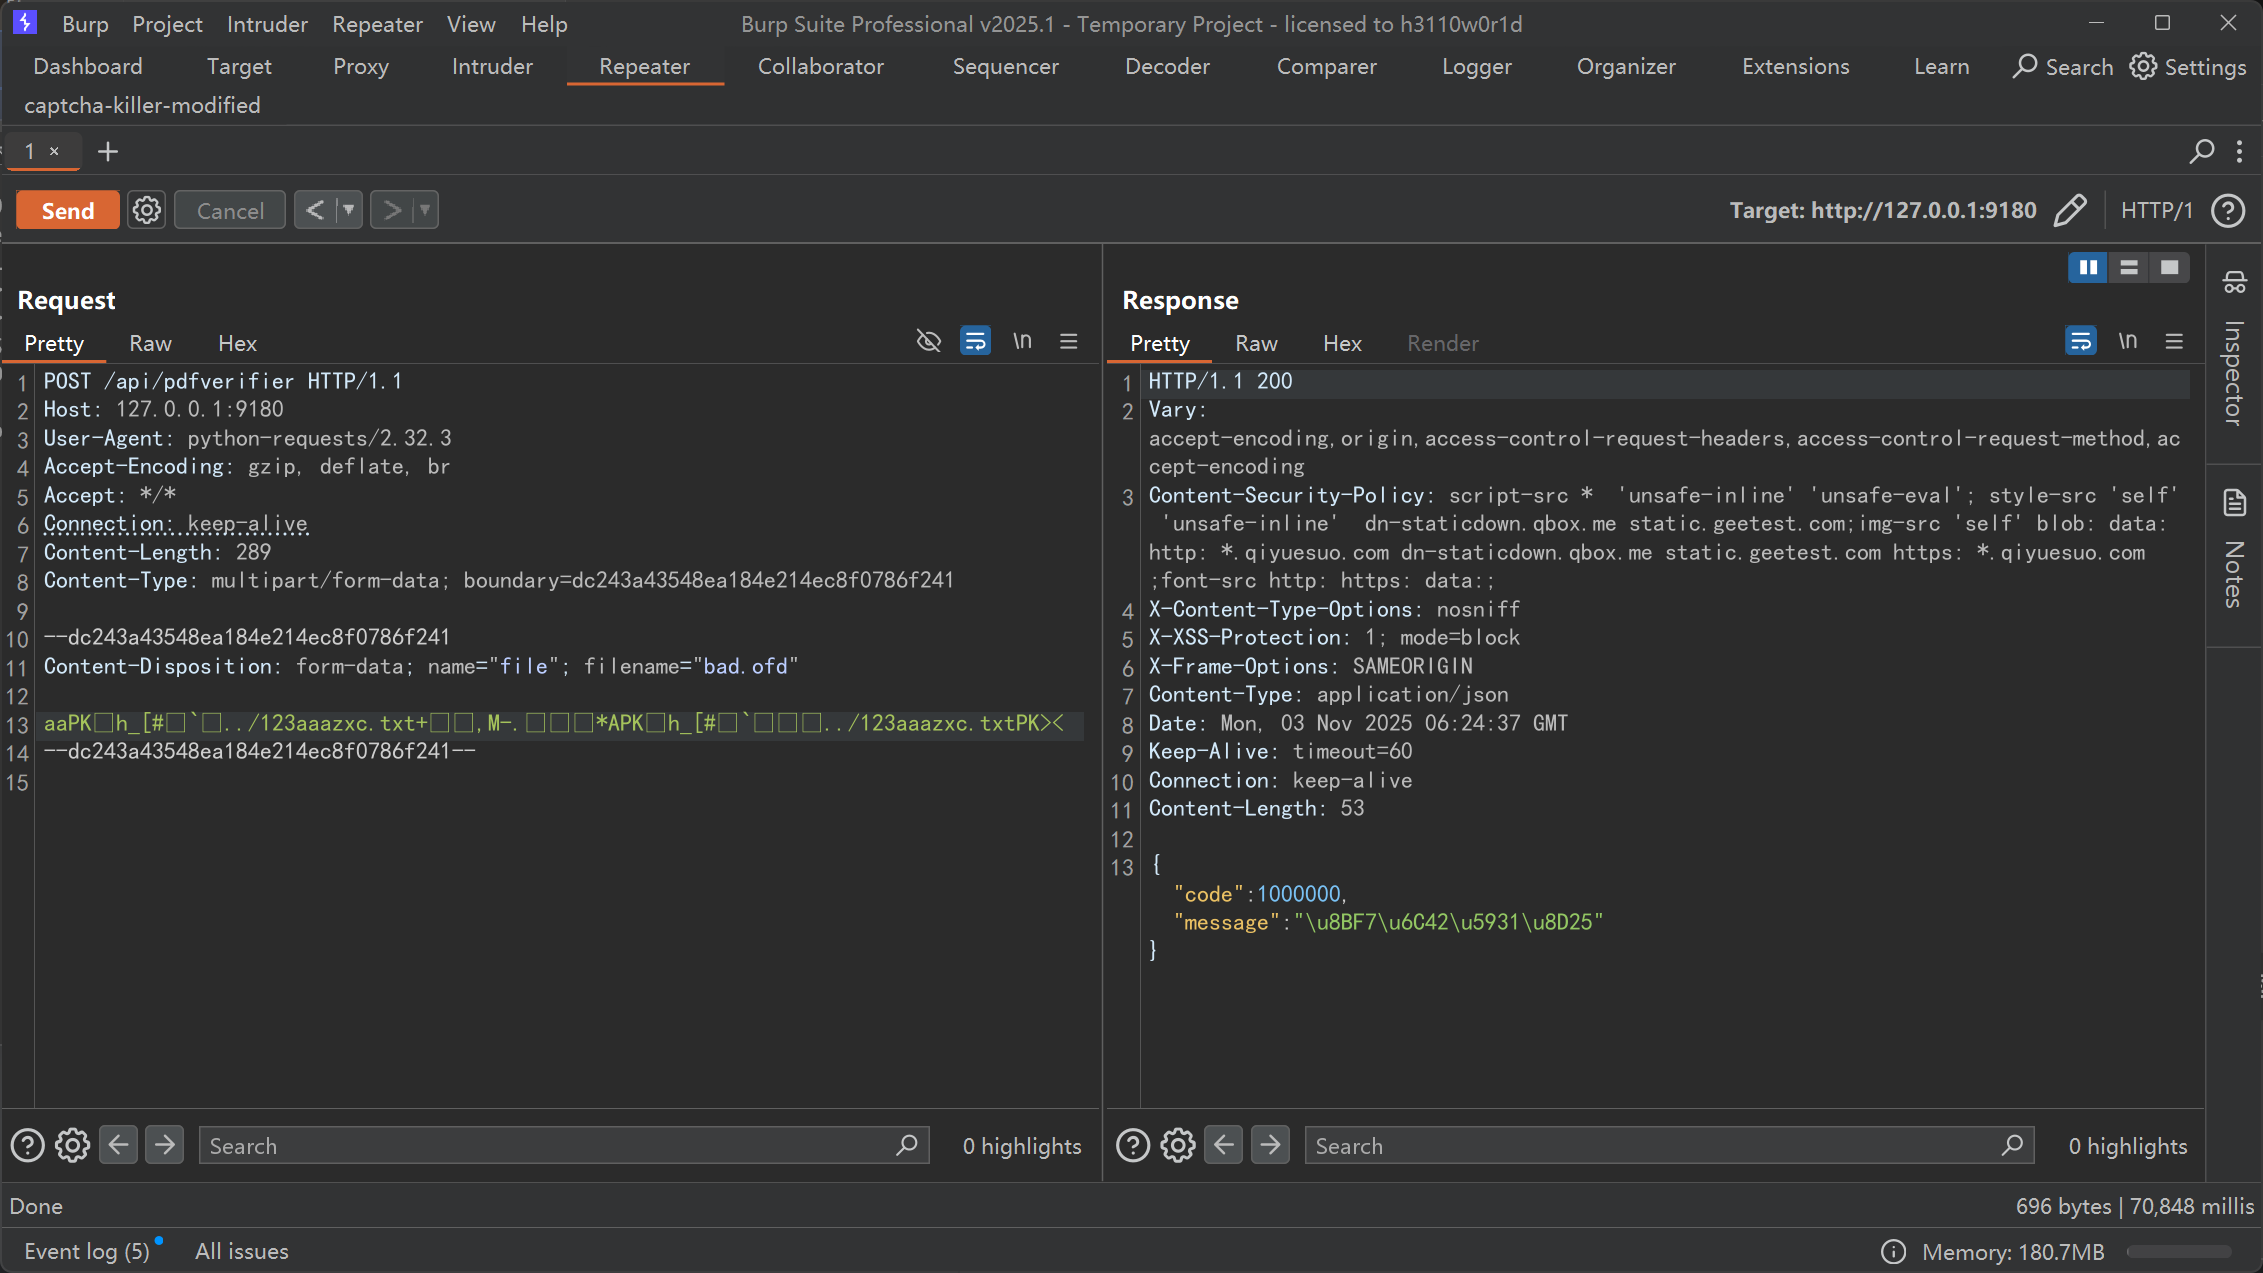2263x1273 pixels.
Task: Toggle response show newline characters \n
Action: click(x=2127, y=342)
